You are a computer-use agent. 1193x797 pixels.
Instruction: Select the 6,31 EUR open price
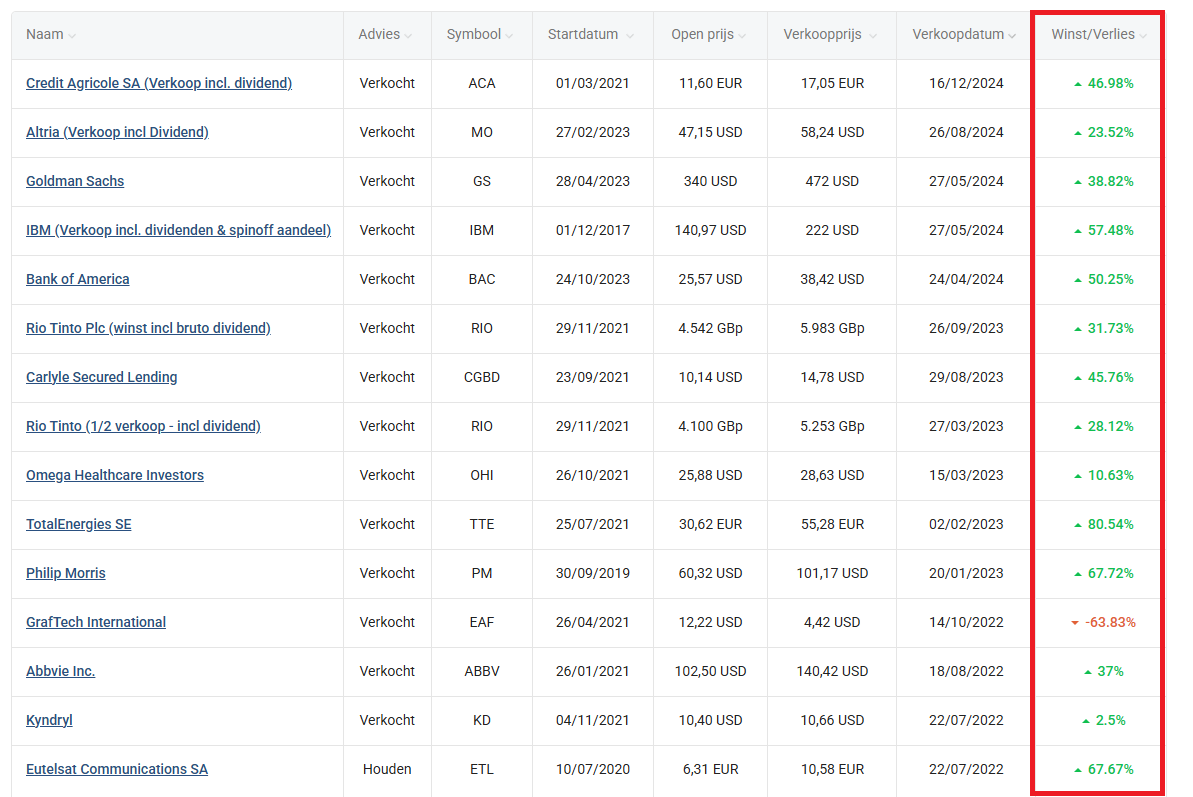pos(711,769)
